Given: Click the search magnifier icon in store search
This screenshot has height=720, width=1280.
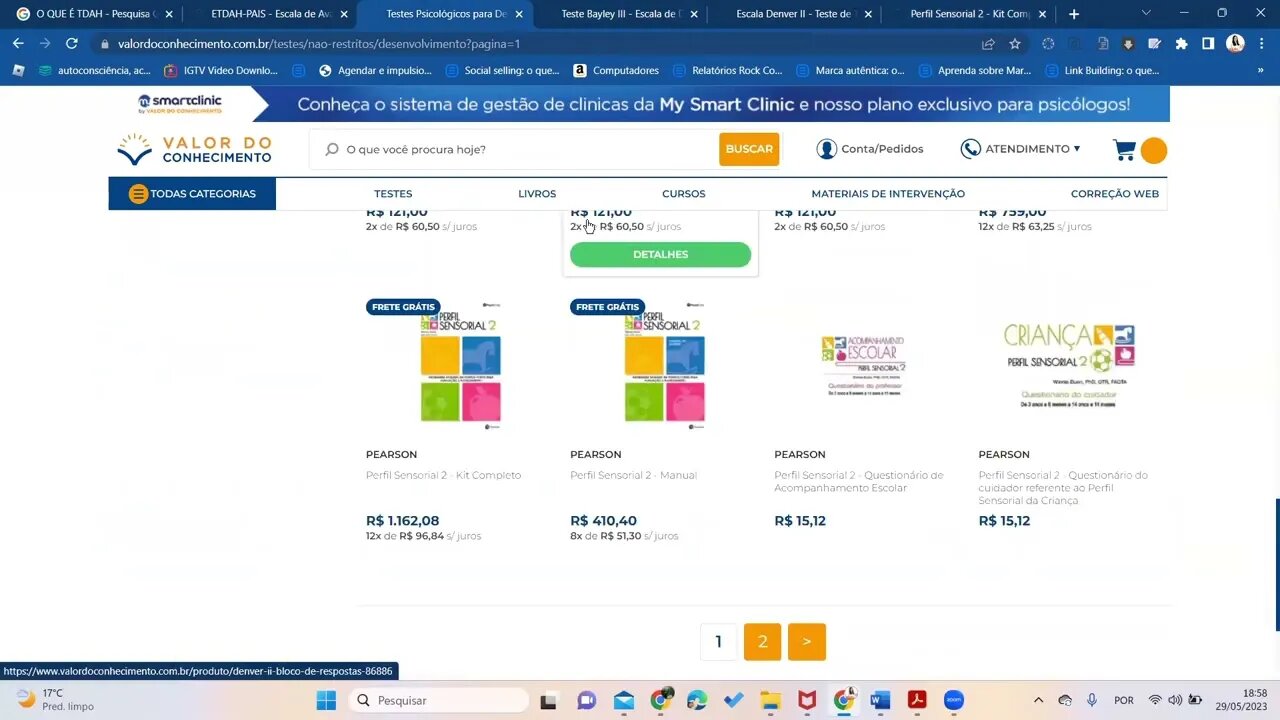Looking at the screenshot, I should (332, 149).
